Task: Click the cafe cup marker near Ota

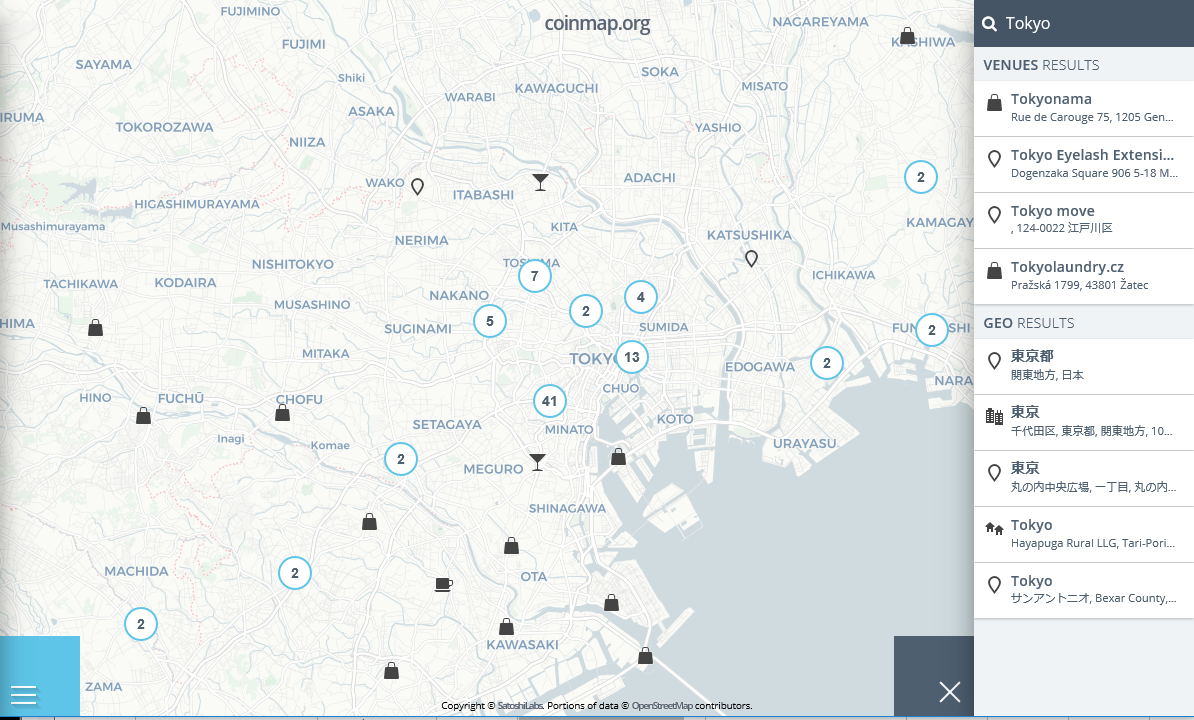Action: tap(444, 584)
